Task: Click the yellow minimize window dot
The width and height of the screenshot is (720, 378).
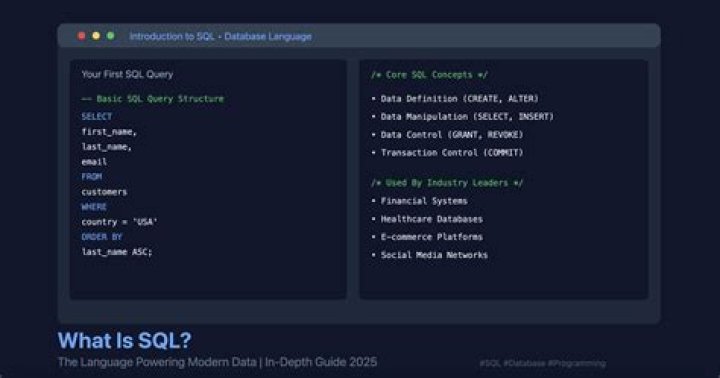Action: click(x=96, y=36)
